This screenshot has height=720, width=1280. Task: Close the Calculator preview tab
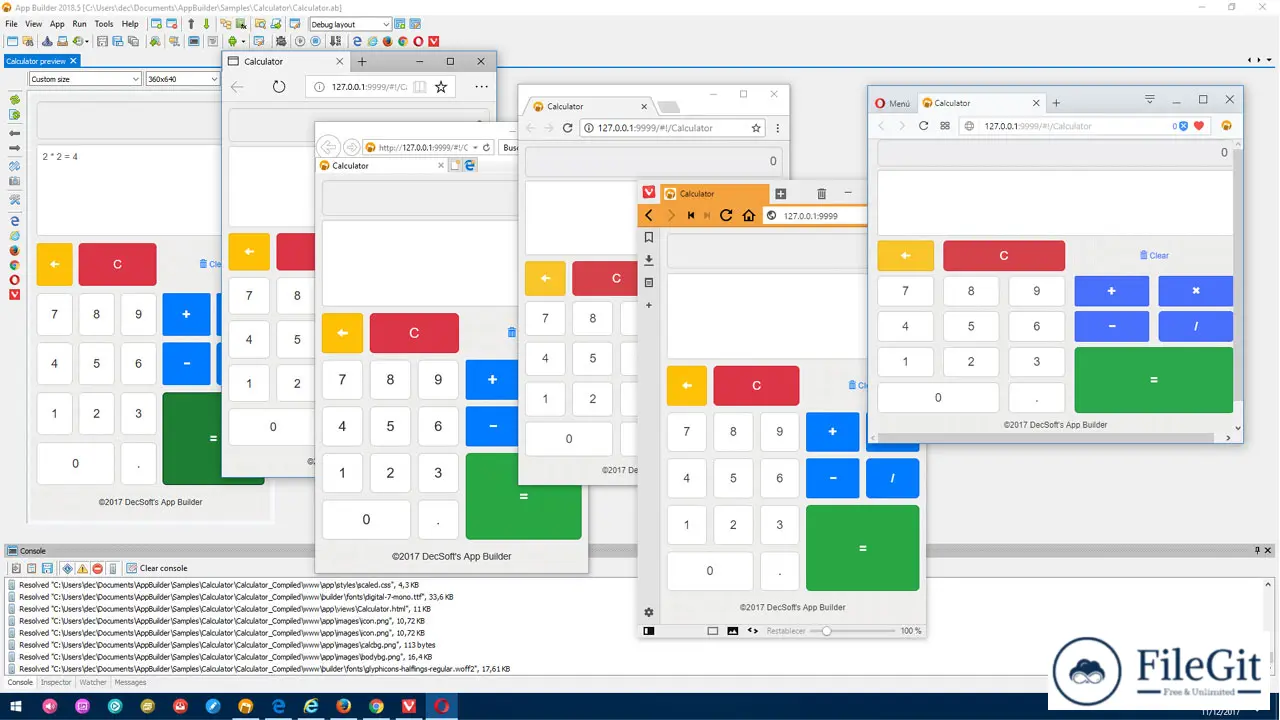tap(73, 61)
